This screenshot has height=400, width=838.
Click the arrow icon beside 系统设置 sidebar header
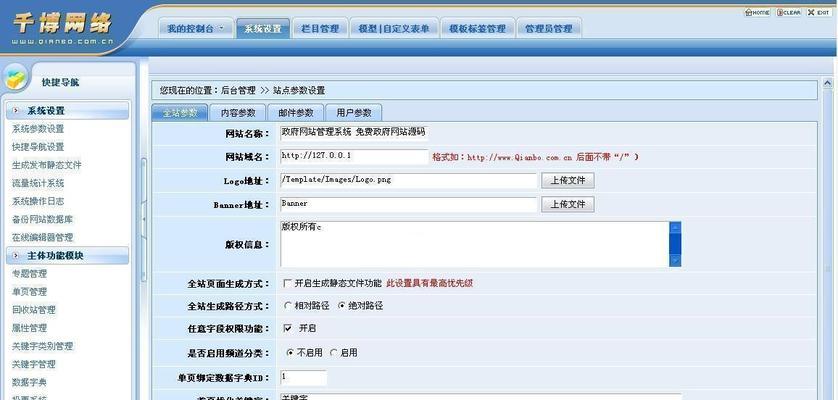tap(15, 111)
